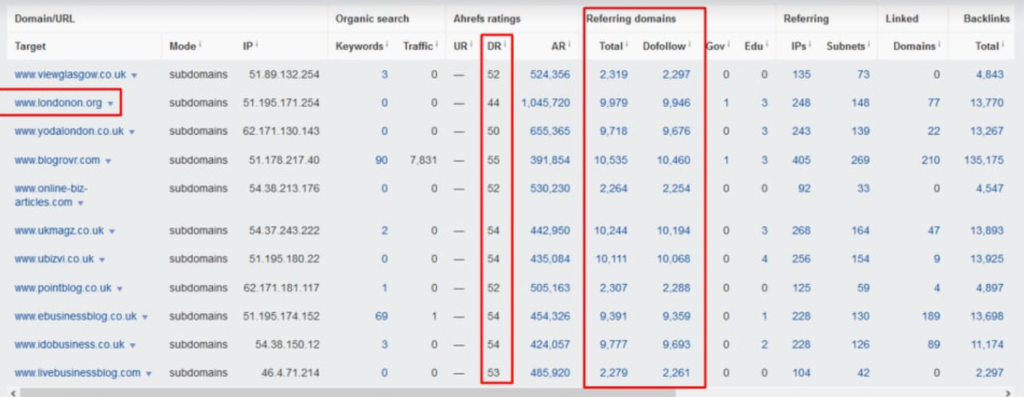
Task: Sort by the Target column header
Action: pos(30,46)
